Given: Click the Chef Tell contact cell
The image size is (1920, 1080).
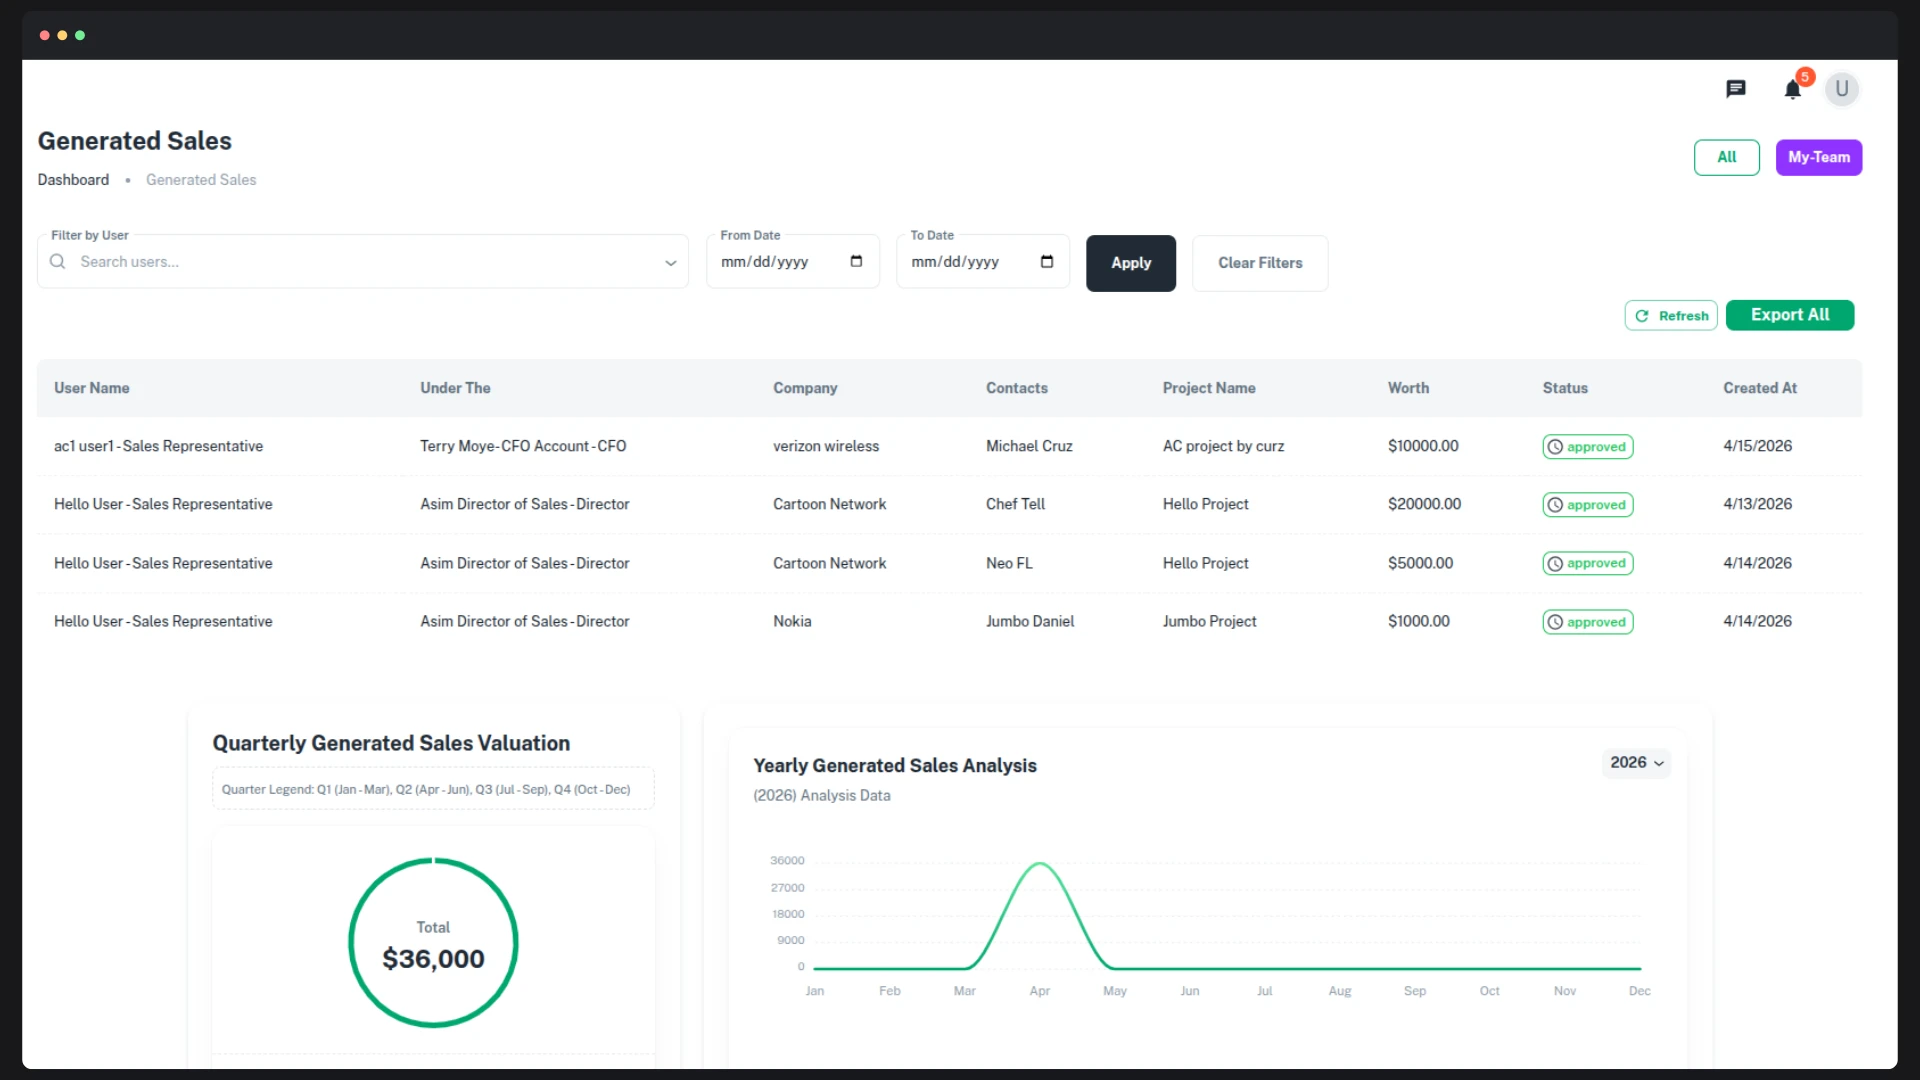Looking at the screenshot, I should coord(1015,504).
